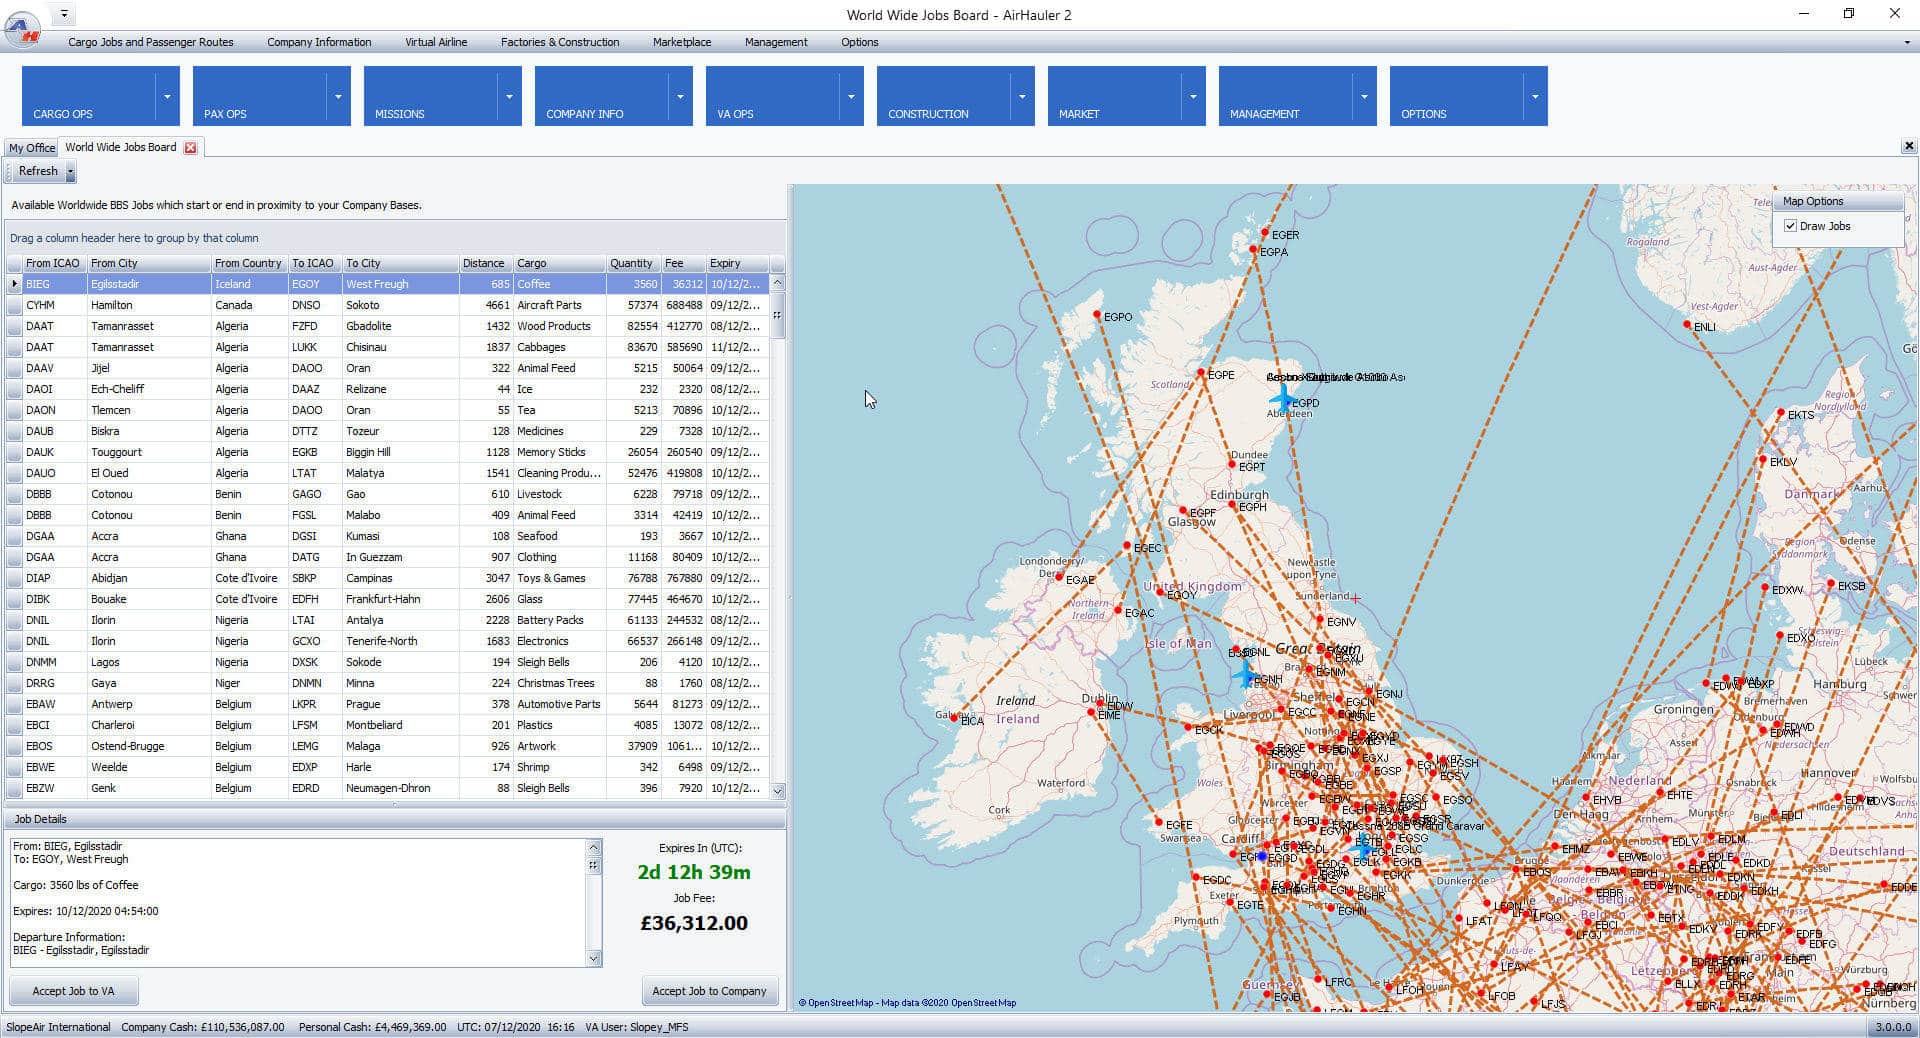Viewport: 1920px width, 1038px height.
Task: Disable the Draw Jobs checkbox
Action: tap(1791, 226)
